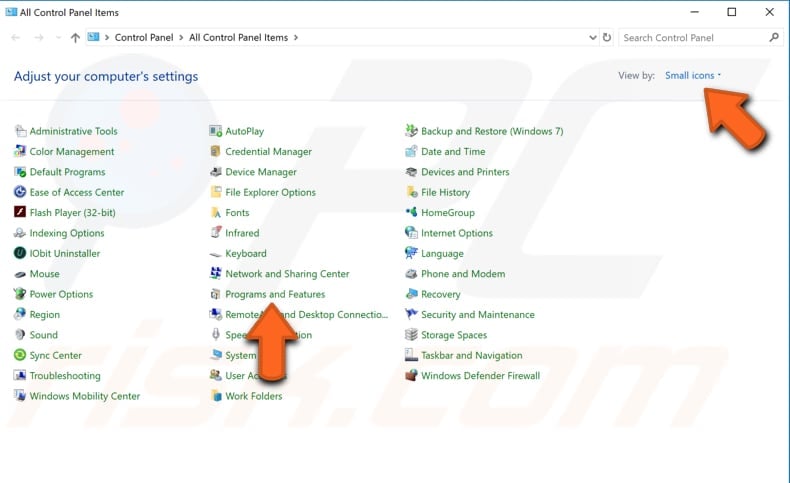
Task: Click the Back navigation arrow
Action: (16, 38)
